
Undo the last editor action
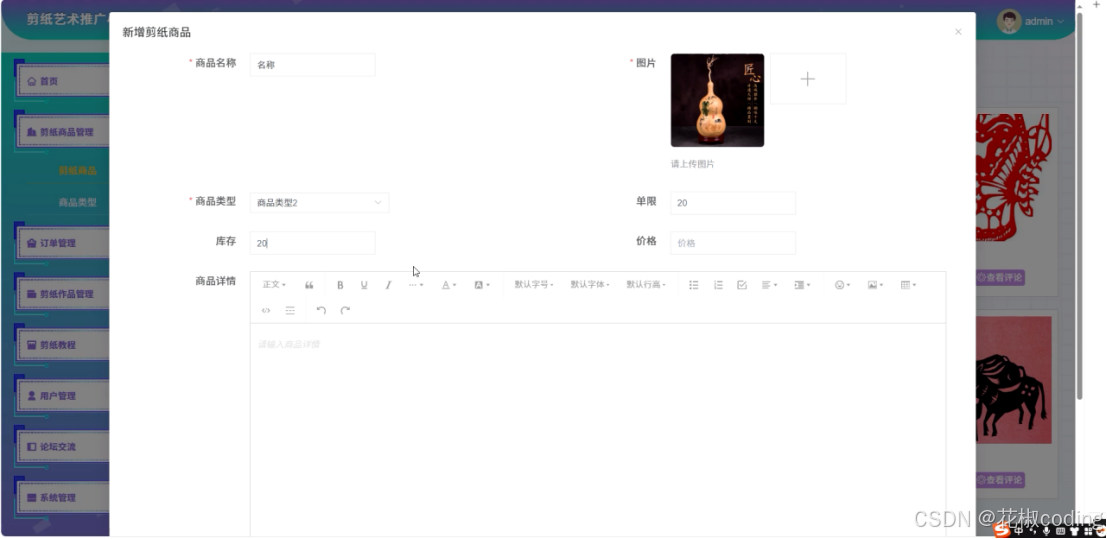coord(321,310)
